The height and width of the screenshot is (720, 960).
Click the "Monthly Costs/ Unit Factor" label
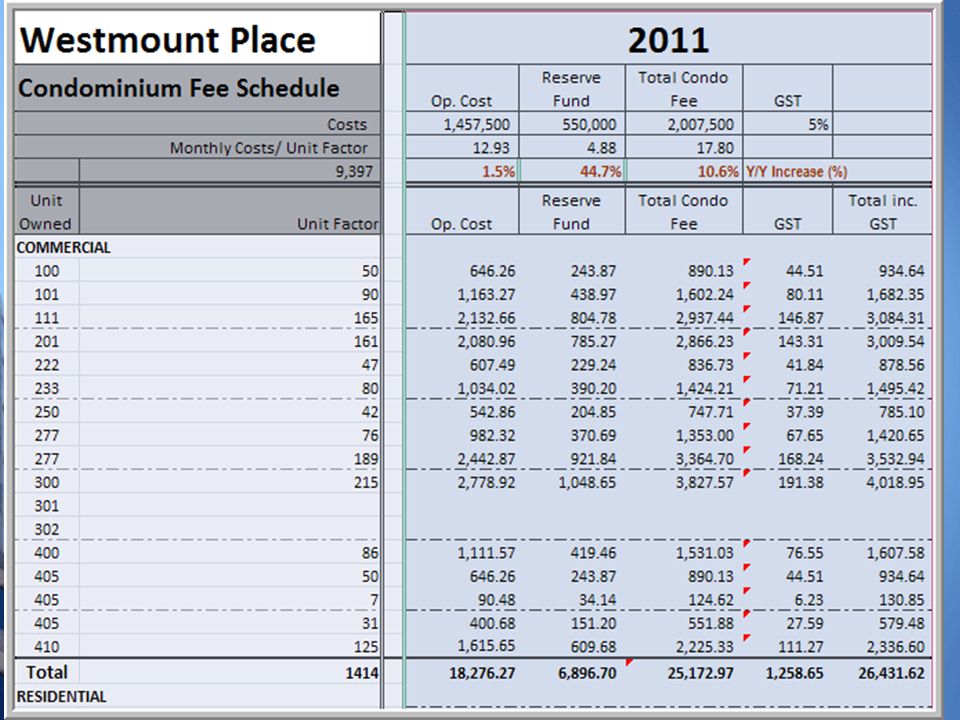pyautogui.click(x=269, y=148)
